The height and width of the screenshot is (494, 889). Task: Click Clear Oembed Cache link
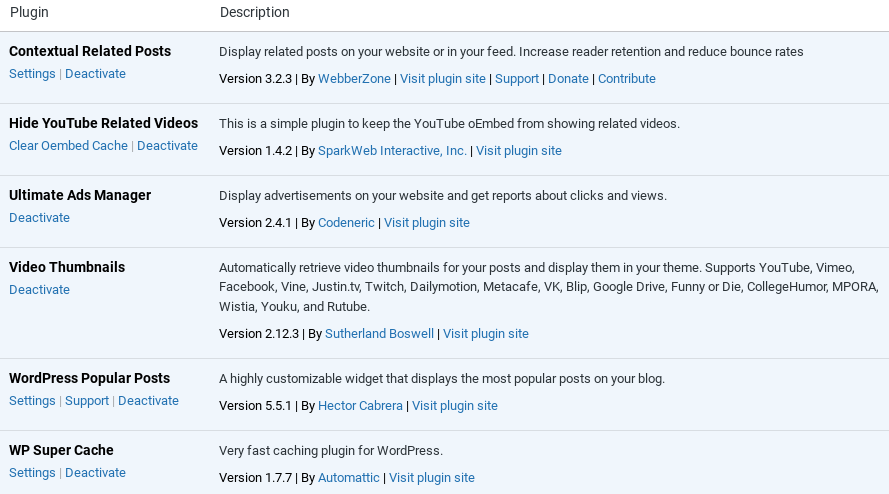(x=69, y=146)
